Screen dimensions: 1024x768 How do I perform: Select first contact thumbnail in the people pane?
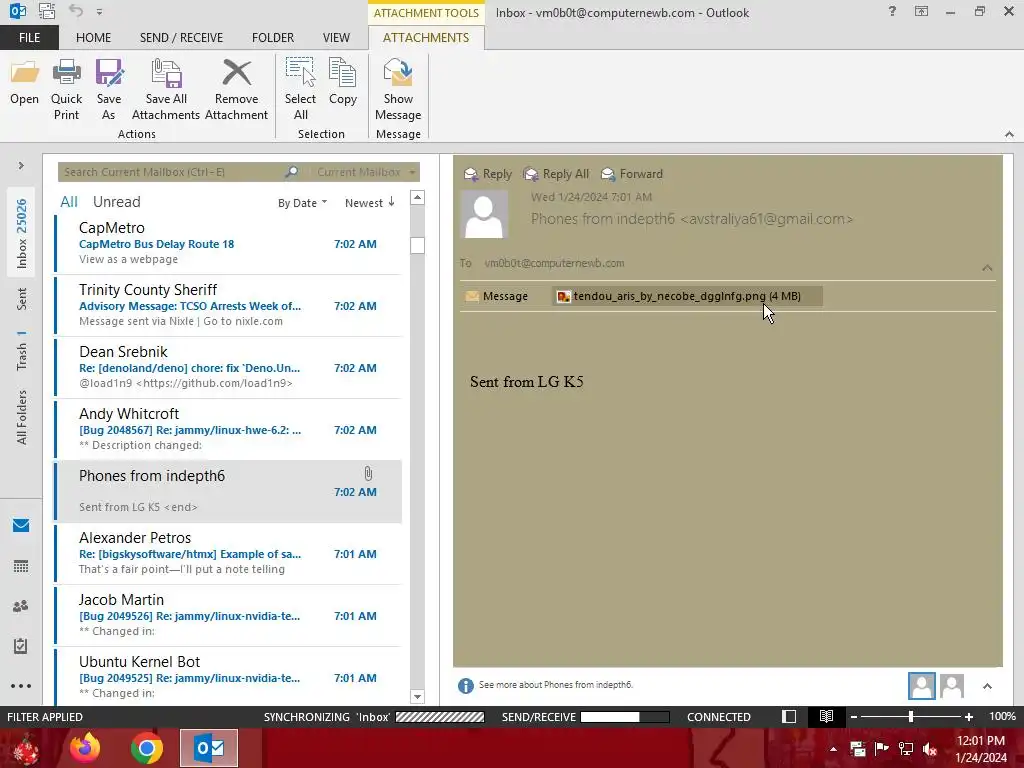(x=921, y=686)
